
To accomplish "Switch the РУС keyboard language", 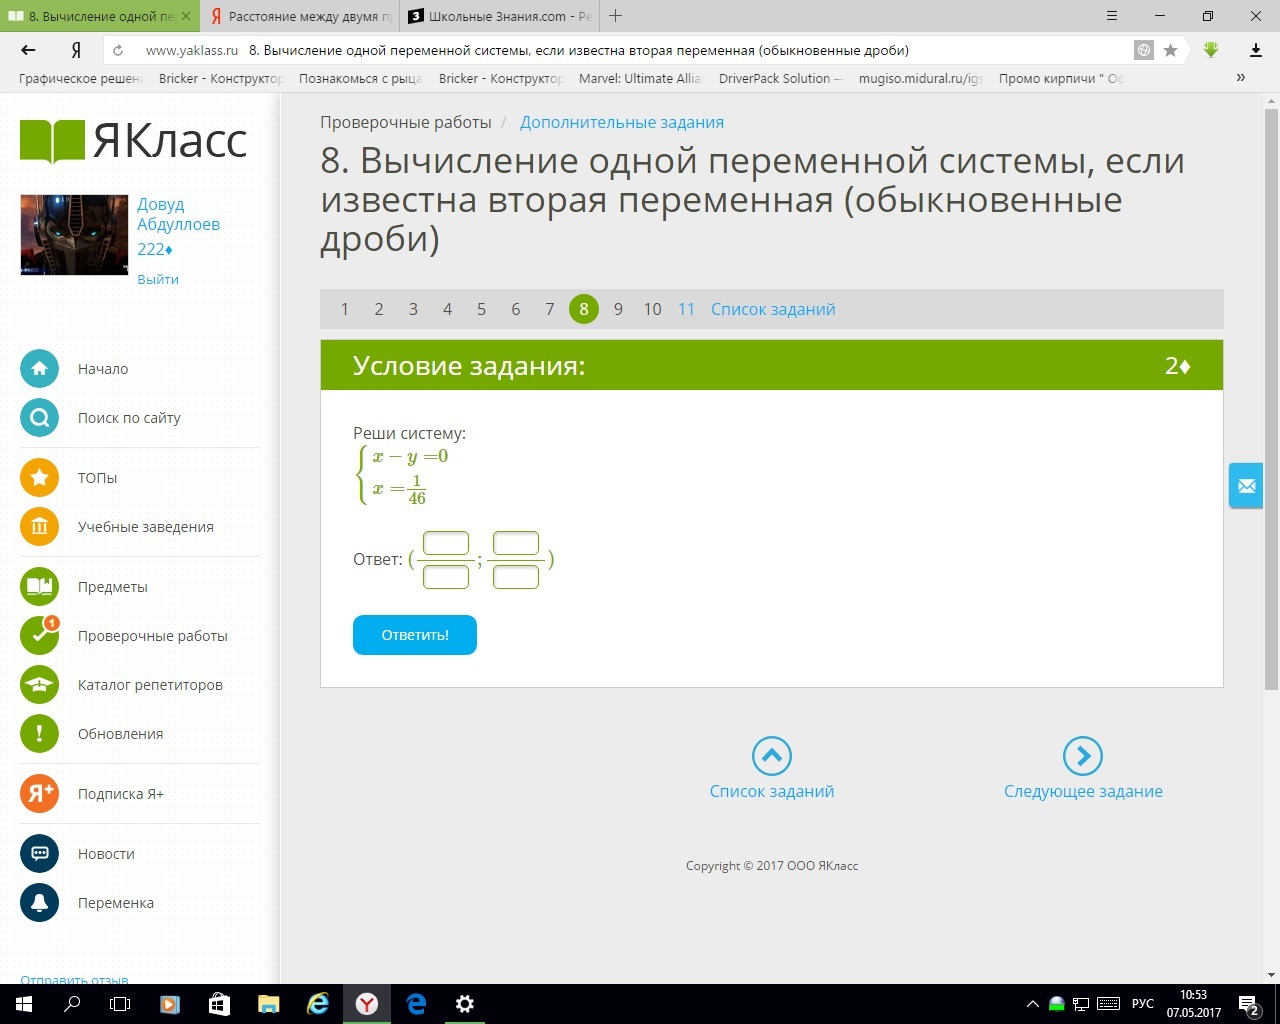I will pyautogui.click(x=1143, y=1004).
